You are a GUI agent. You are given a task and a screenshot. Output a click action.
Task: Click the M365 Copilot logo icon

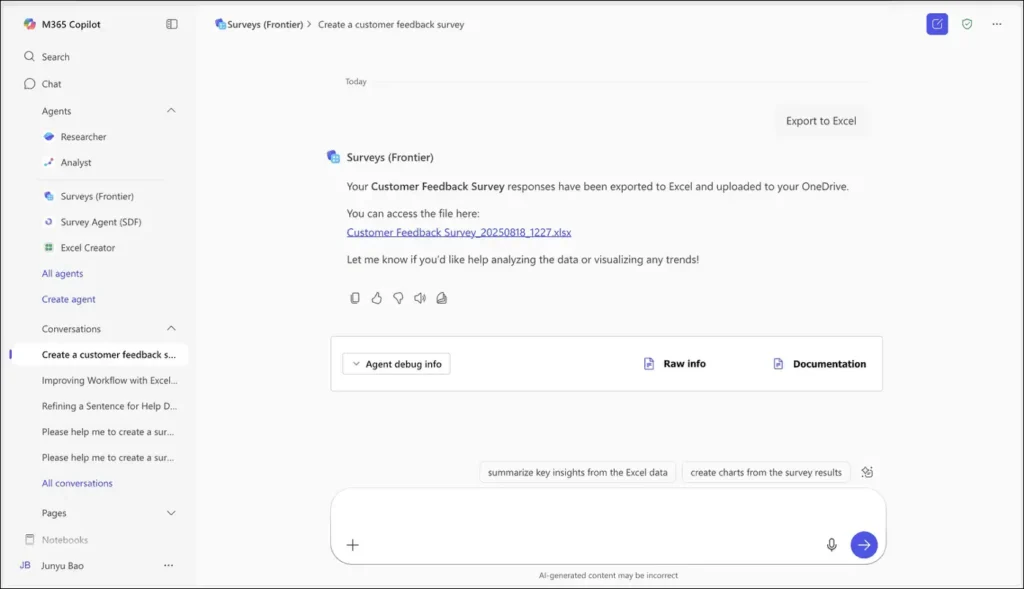(29, 24)
